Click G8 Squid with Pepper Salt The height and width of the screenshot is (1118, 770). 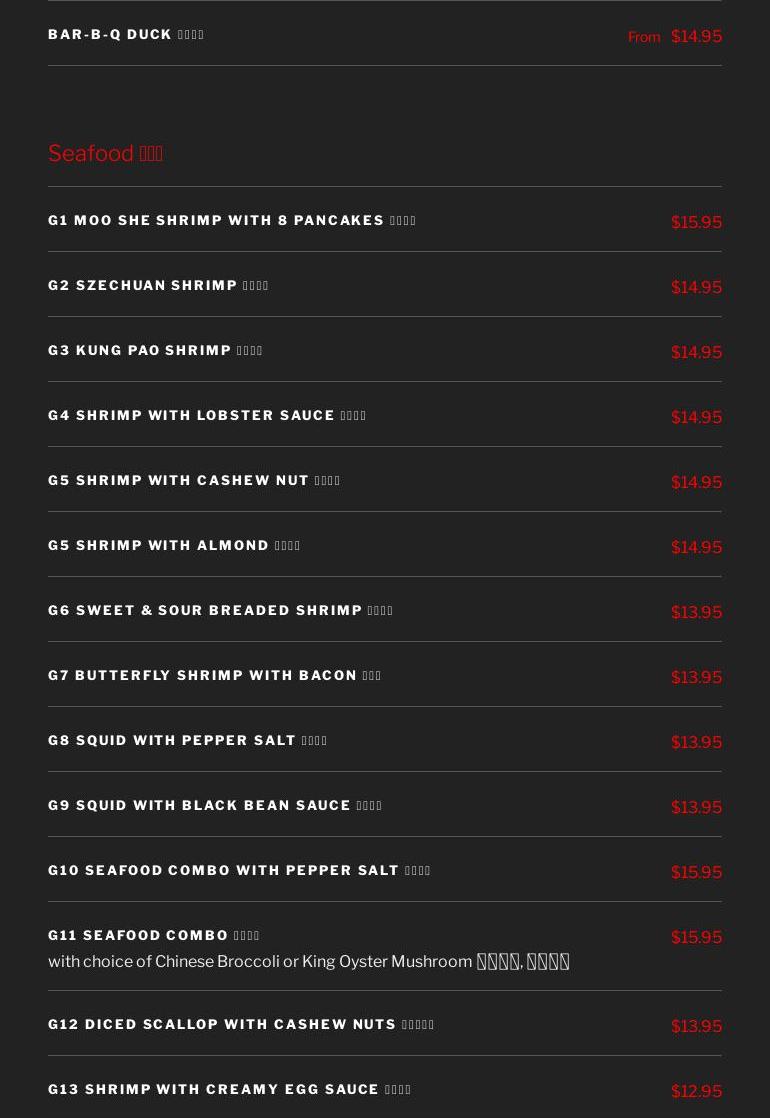[187, 741]
